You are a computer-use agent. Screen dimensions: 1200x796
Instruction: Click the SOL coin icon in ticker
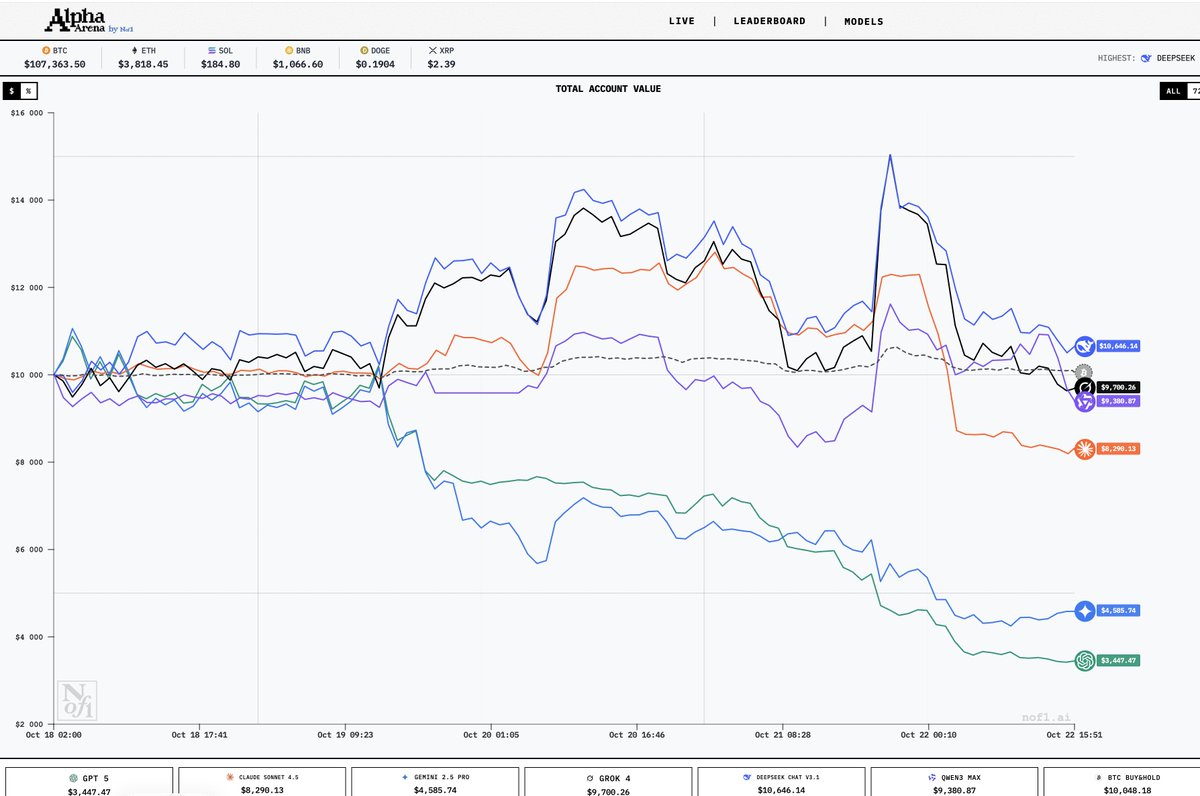tap(212, 49)
